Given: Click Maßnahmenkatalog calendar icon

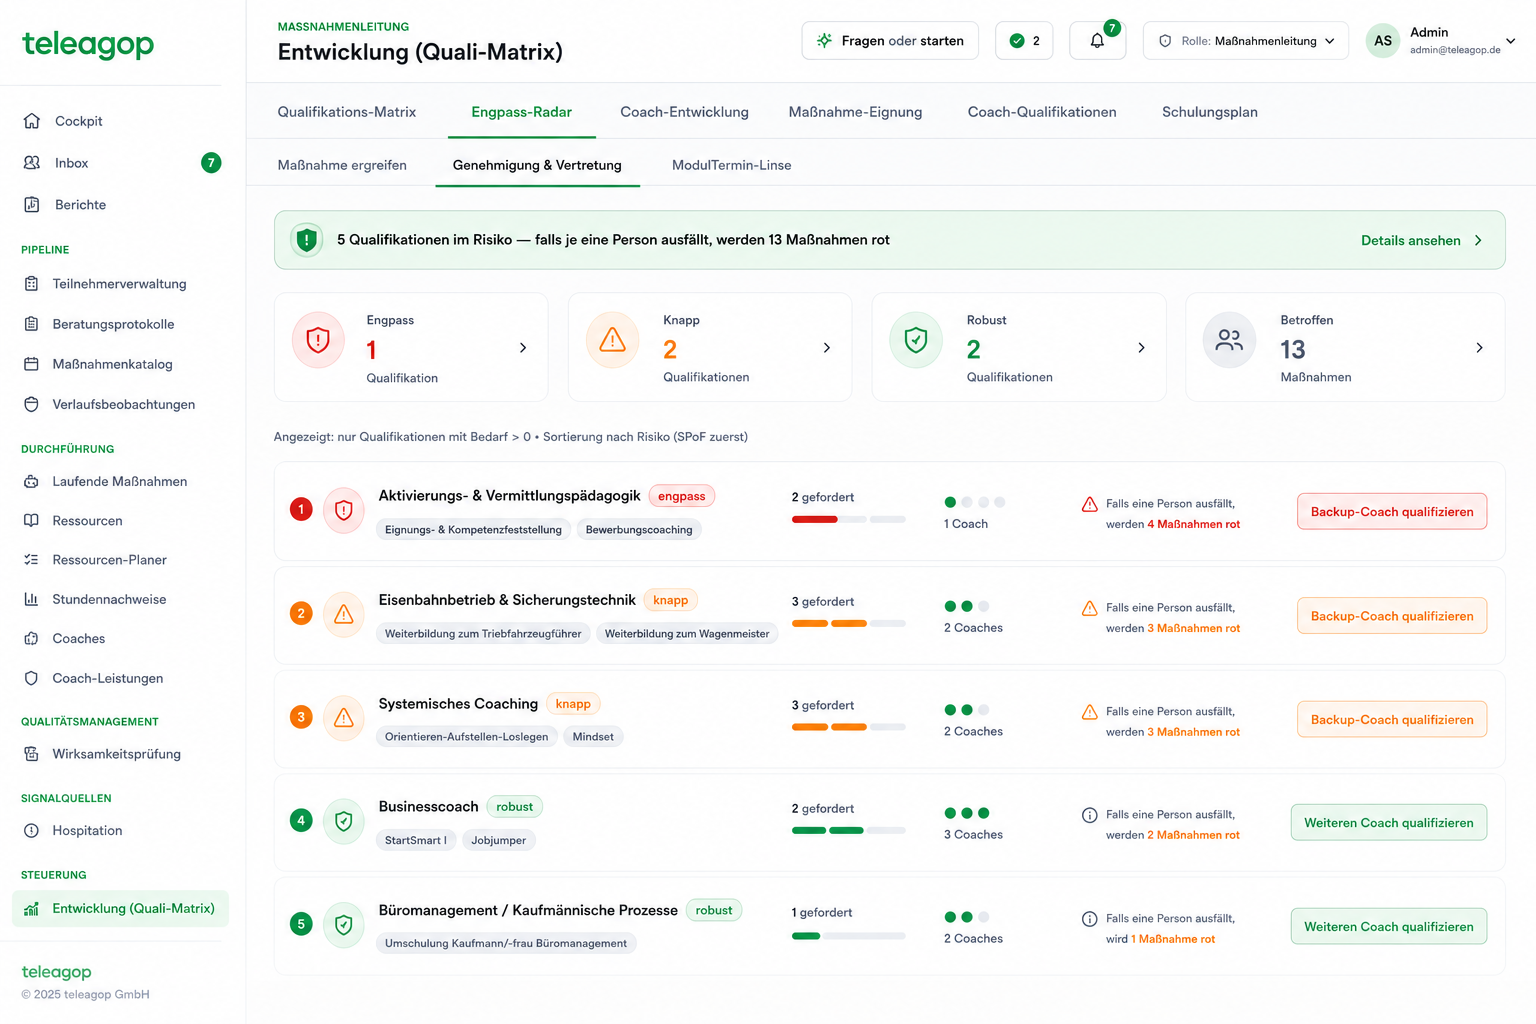Looking at the screenshot, I should point(32,364).
